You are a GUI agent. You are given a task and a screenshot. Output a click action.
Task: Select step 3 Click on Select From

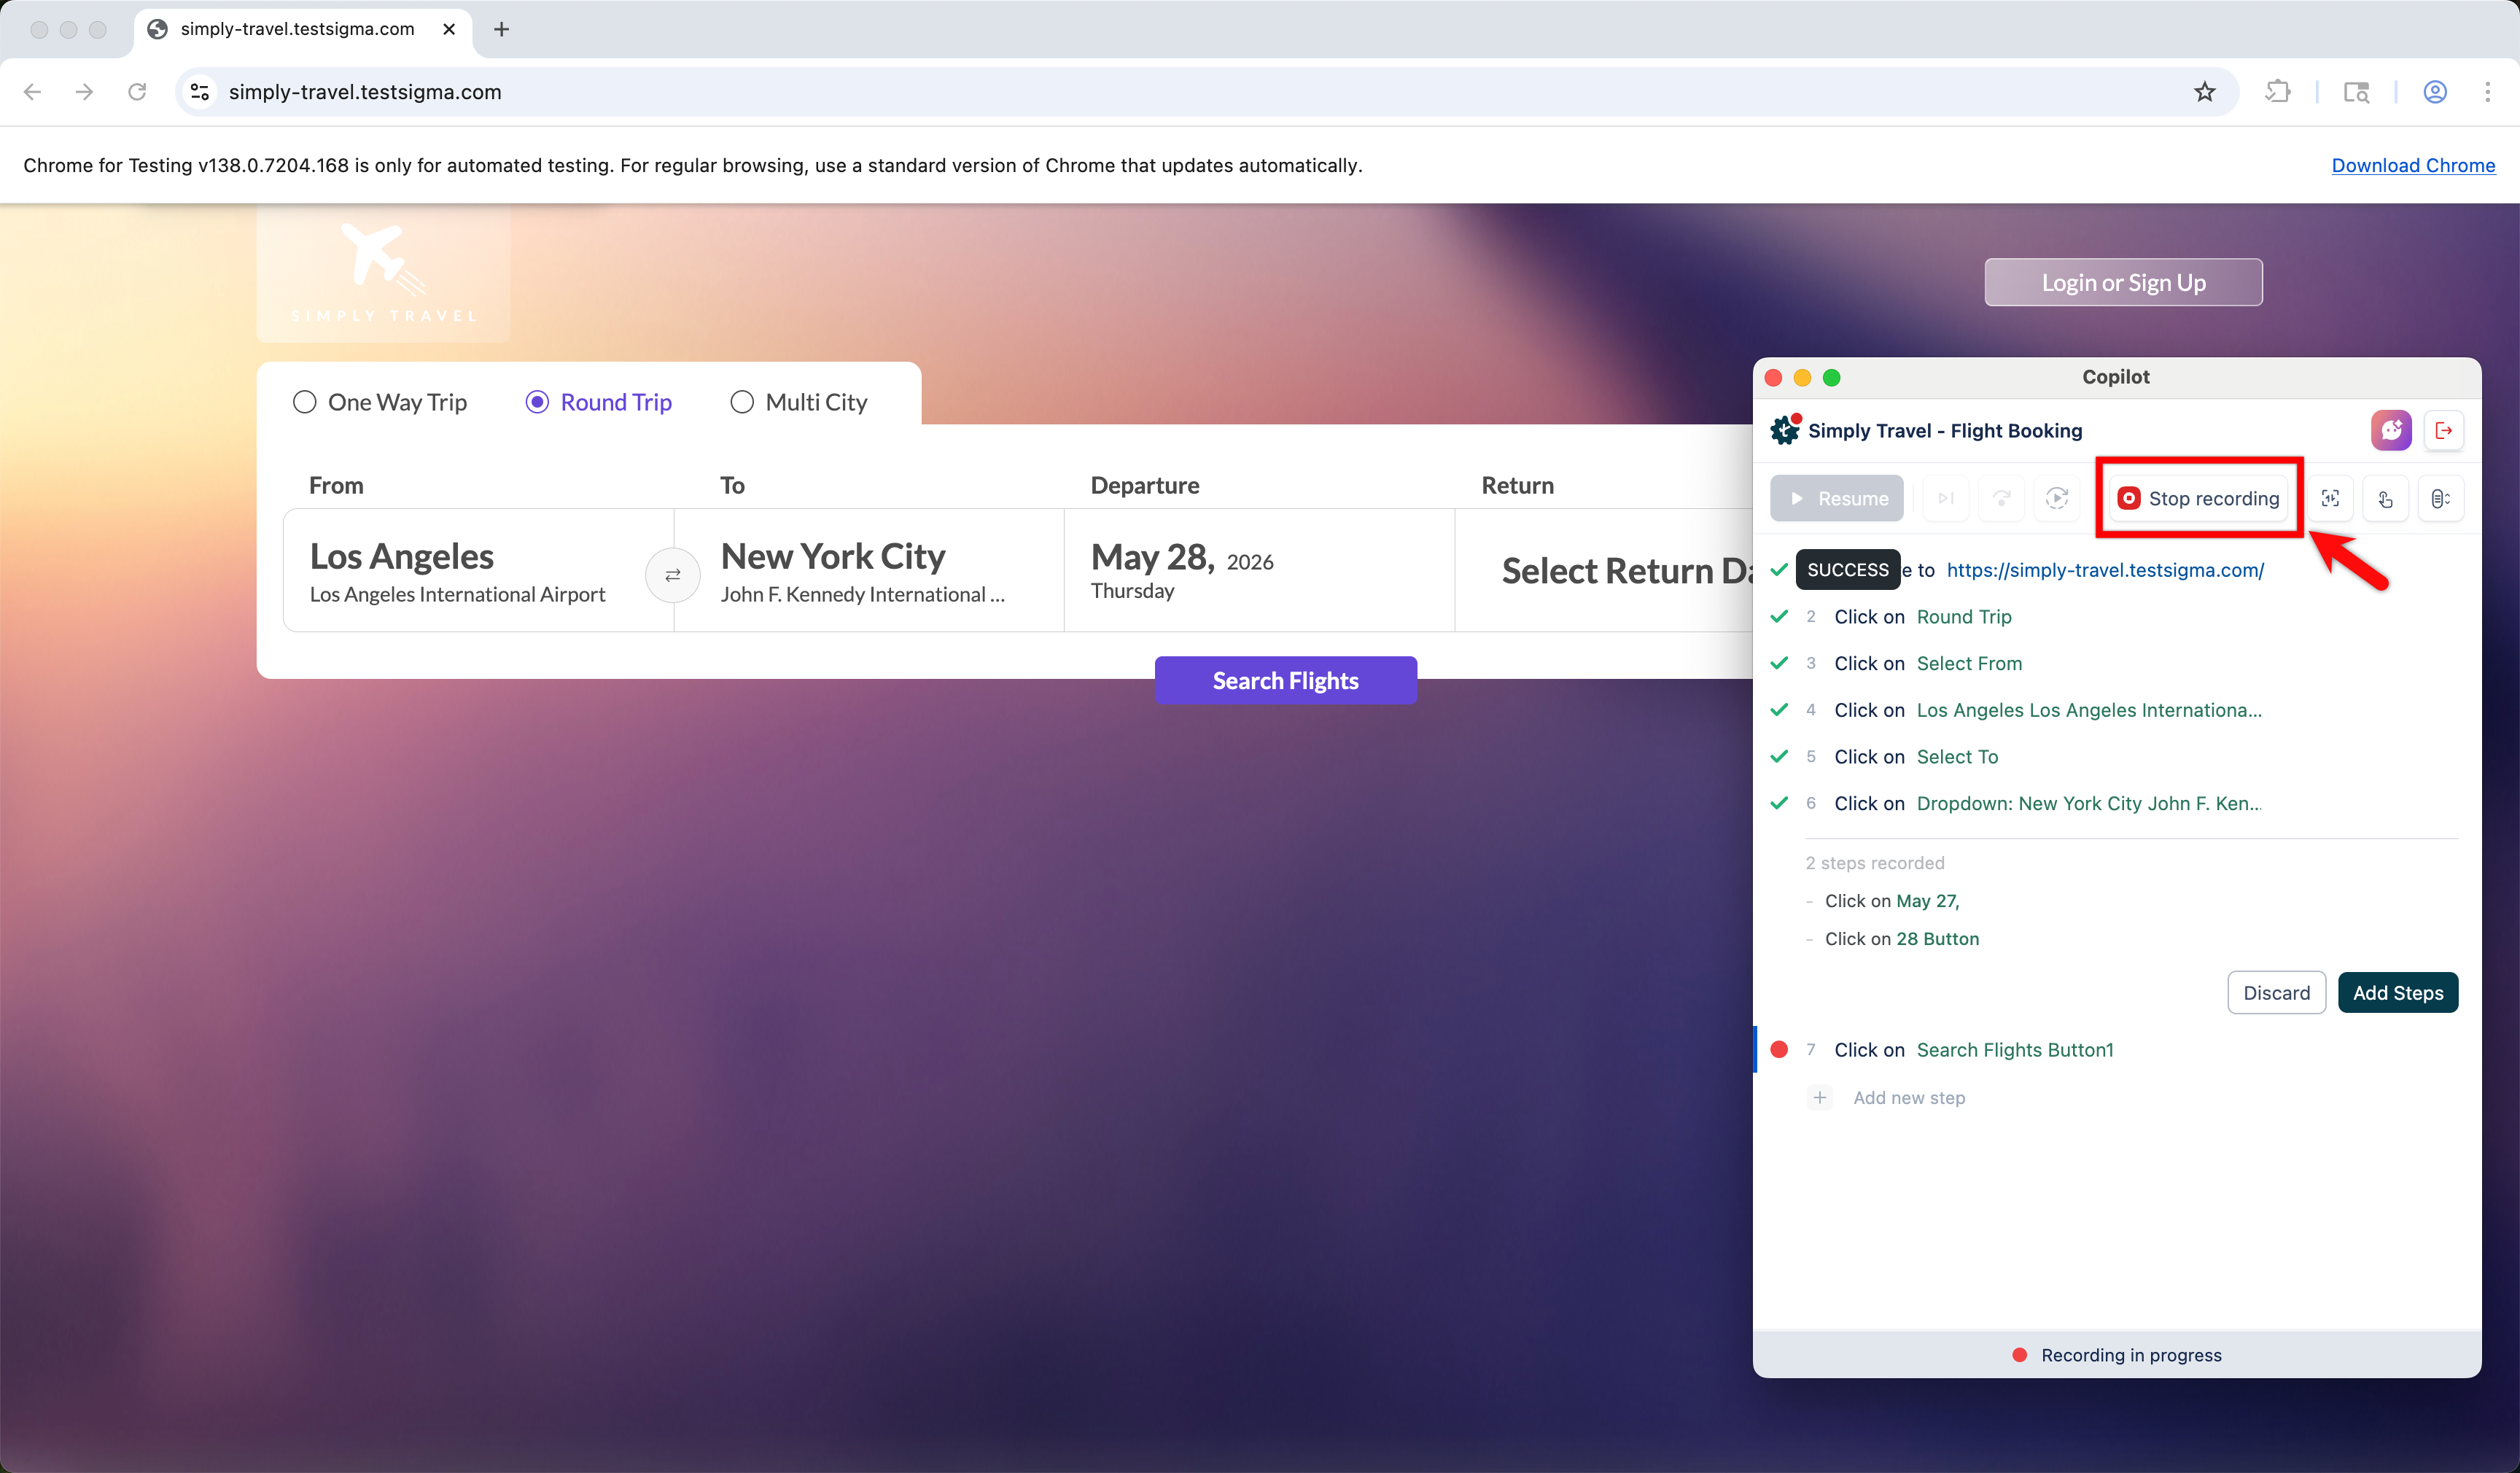(2118, 664)
